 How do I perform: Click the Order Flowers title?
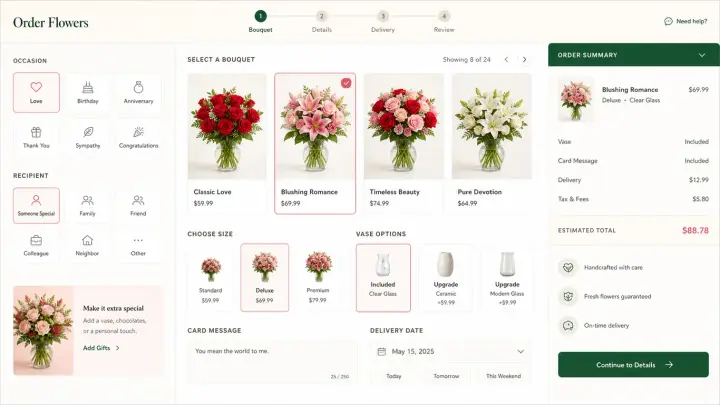tap(51, 22)
